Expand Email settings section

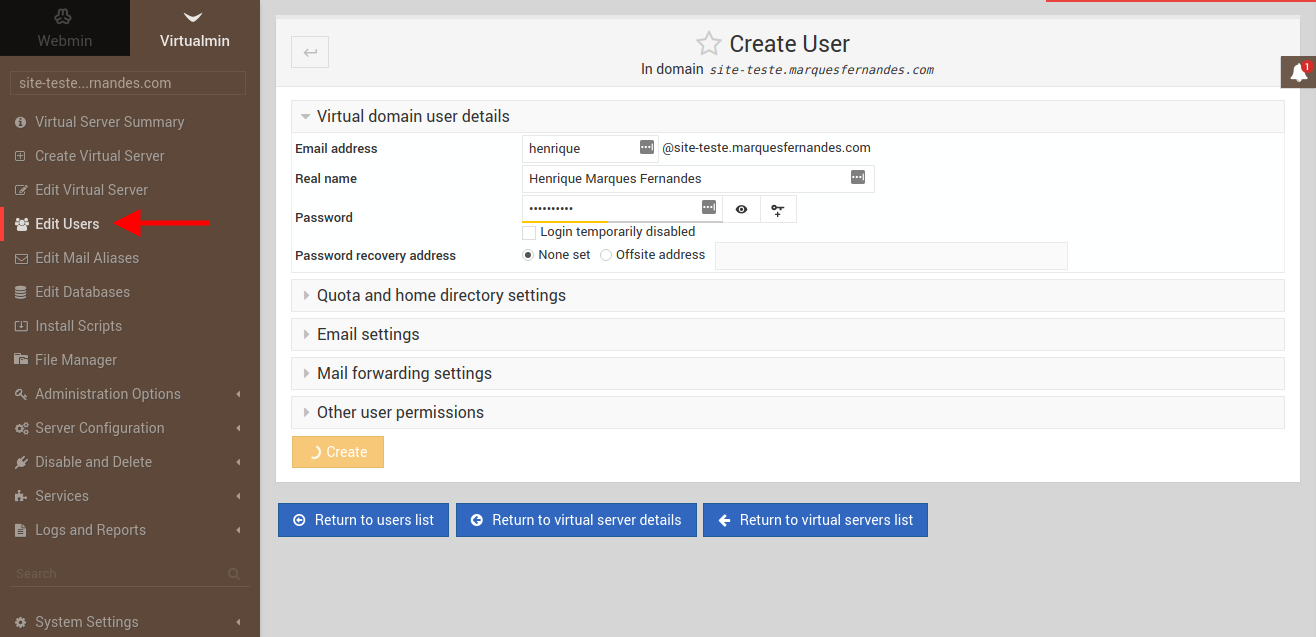click(x=787, y=334)
